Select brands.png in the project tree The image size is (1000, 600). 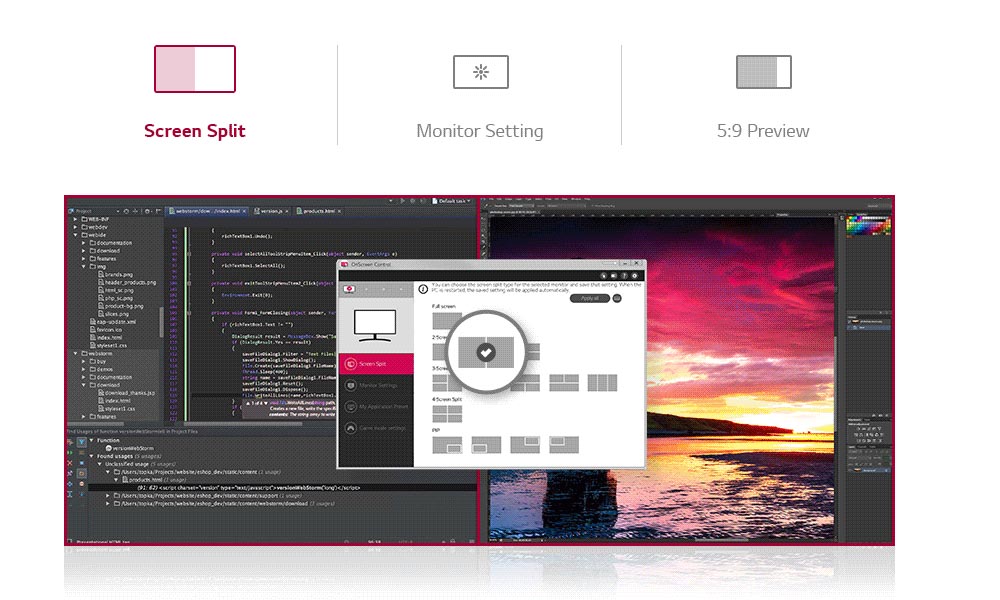click(x=115, y=274)
